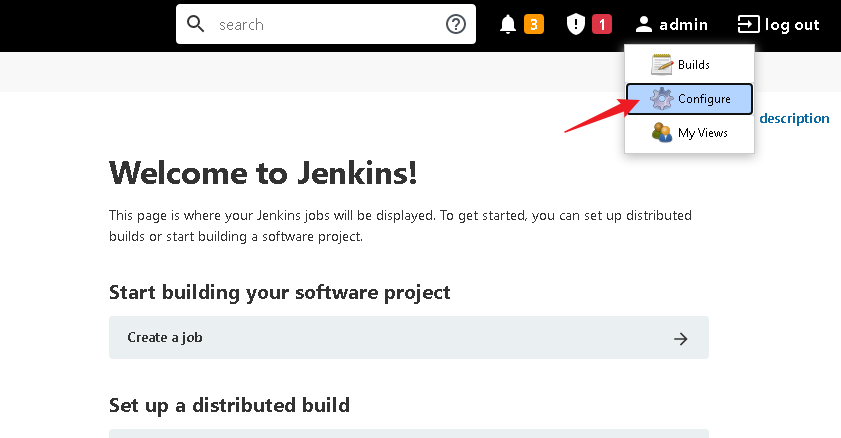This screenshot has height=438, width=841.
Task: Click the Create a job button
Action: coord(409,338)
